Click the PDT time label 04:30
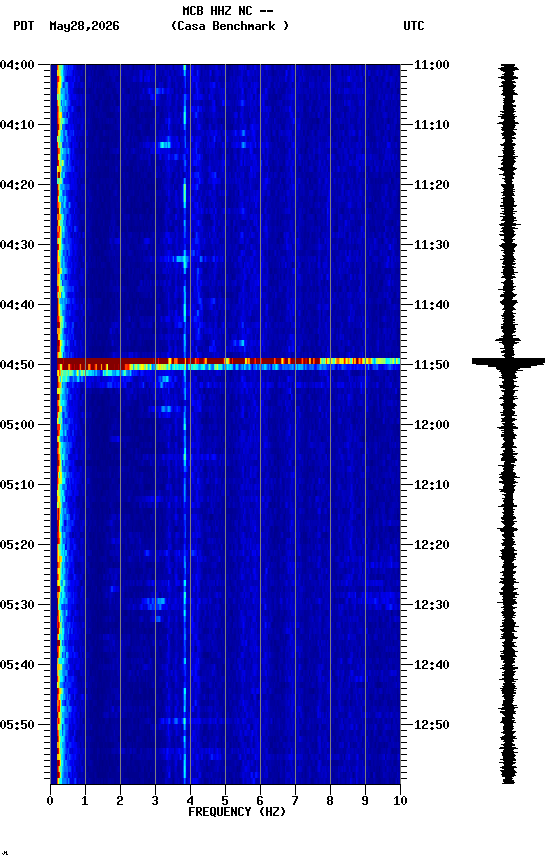The width and height of the screenshot is (552, 864). (17, 245)
